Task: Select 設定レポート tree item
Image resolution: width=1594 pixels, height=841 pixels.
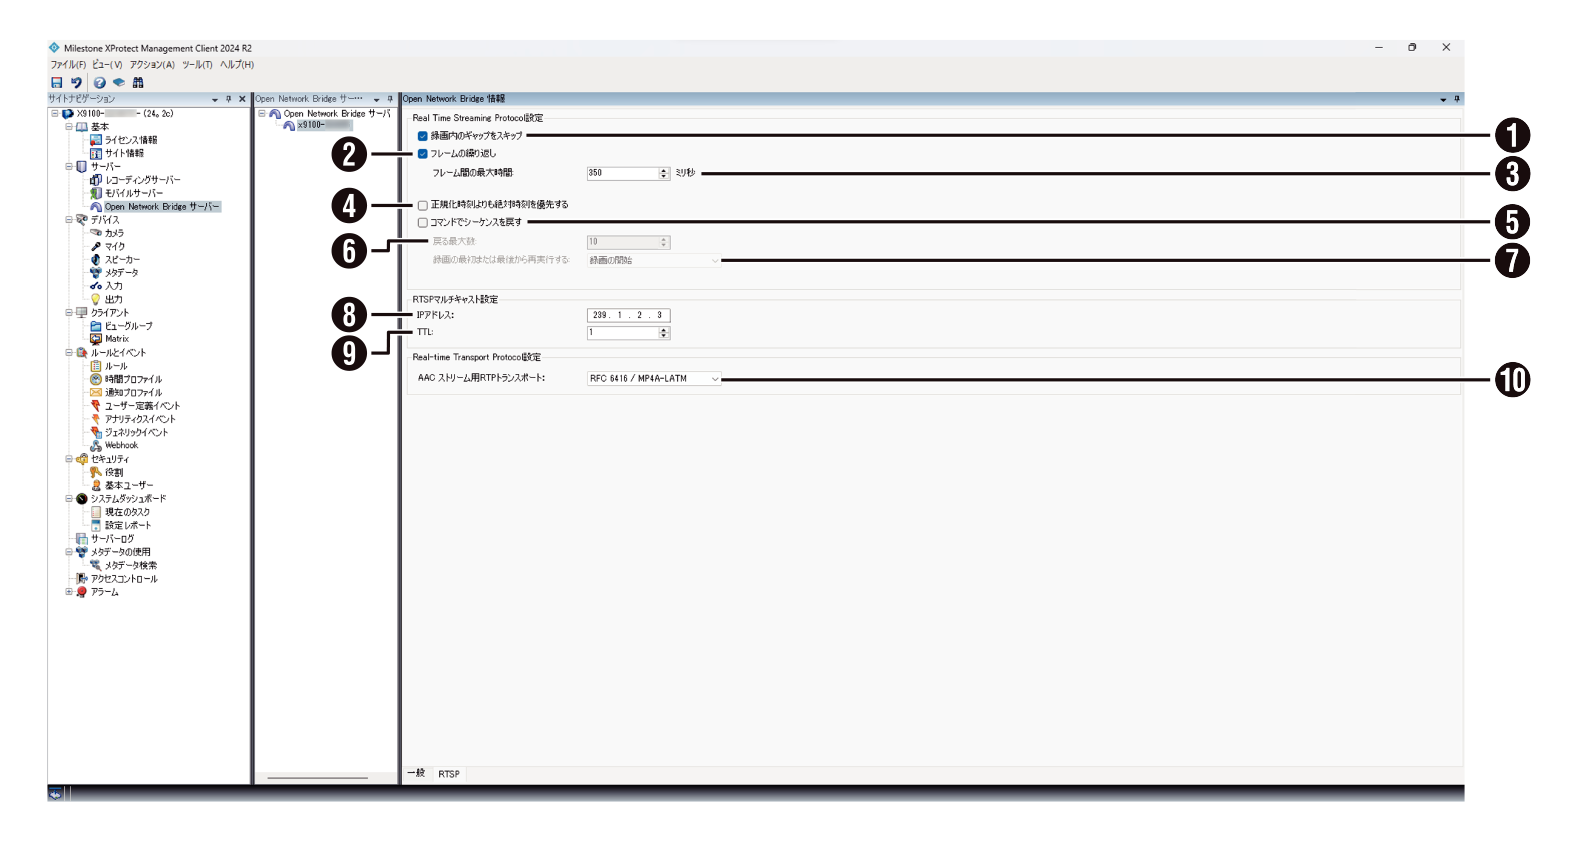Action: [x=128, y=525]
